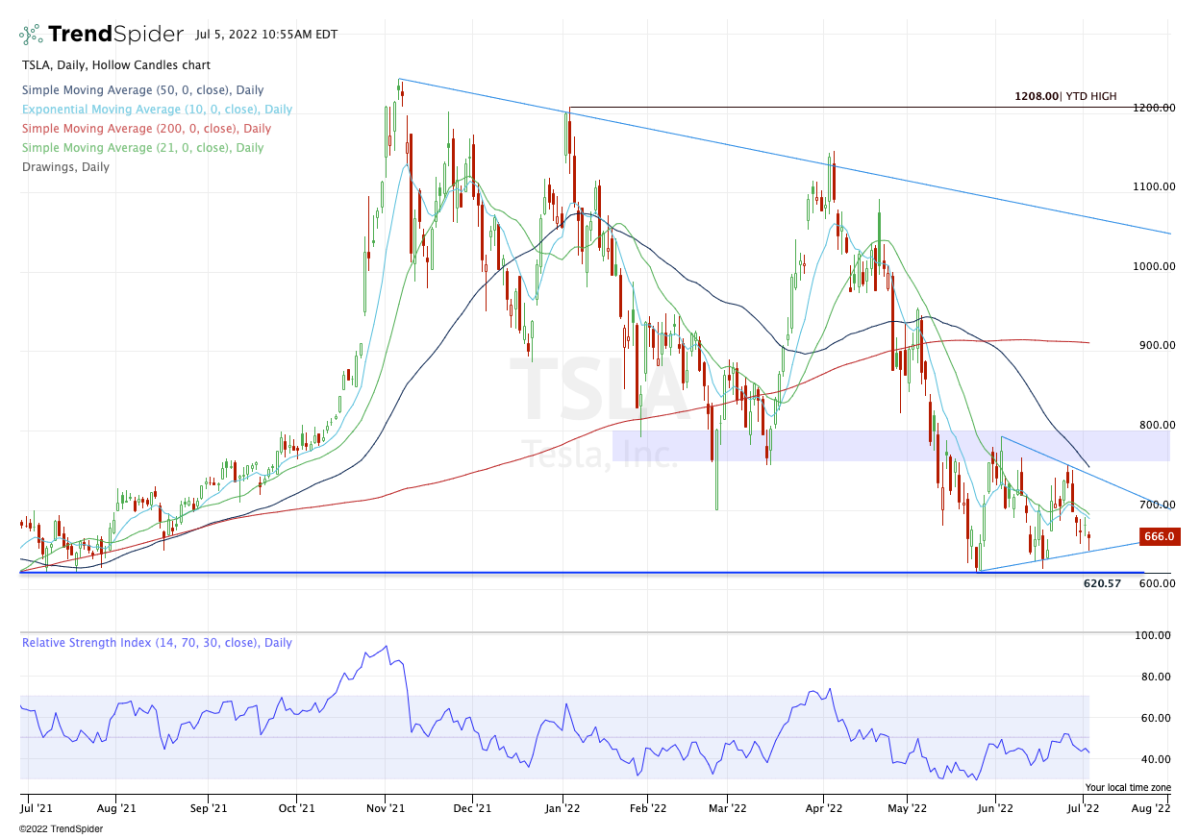Click the Relative Strength Index indicator label
This screenshot has width=1200, height=838.
coord(157,642)
